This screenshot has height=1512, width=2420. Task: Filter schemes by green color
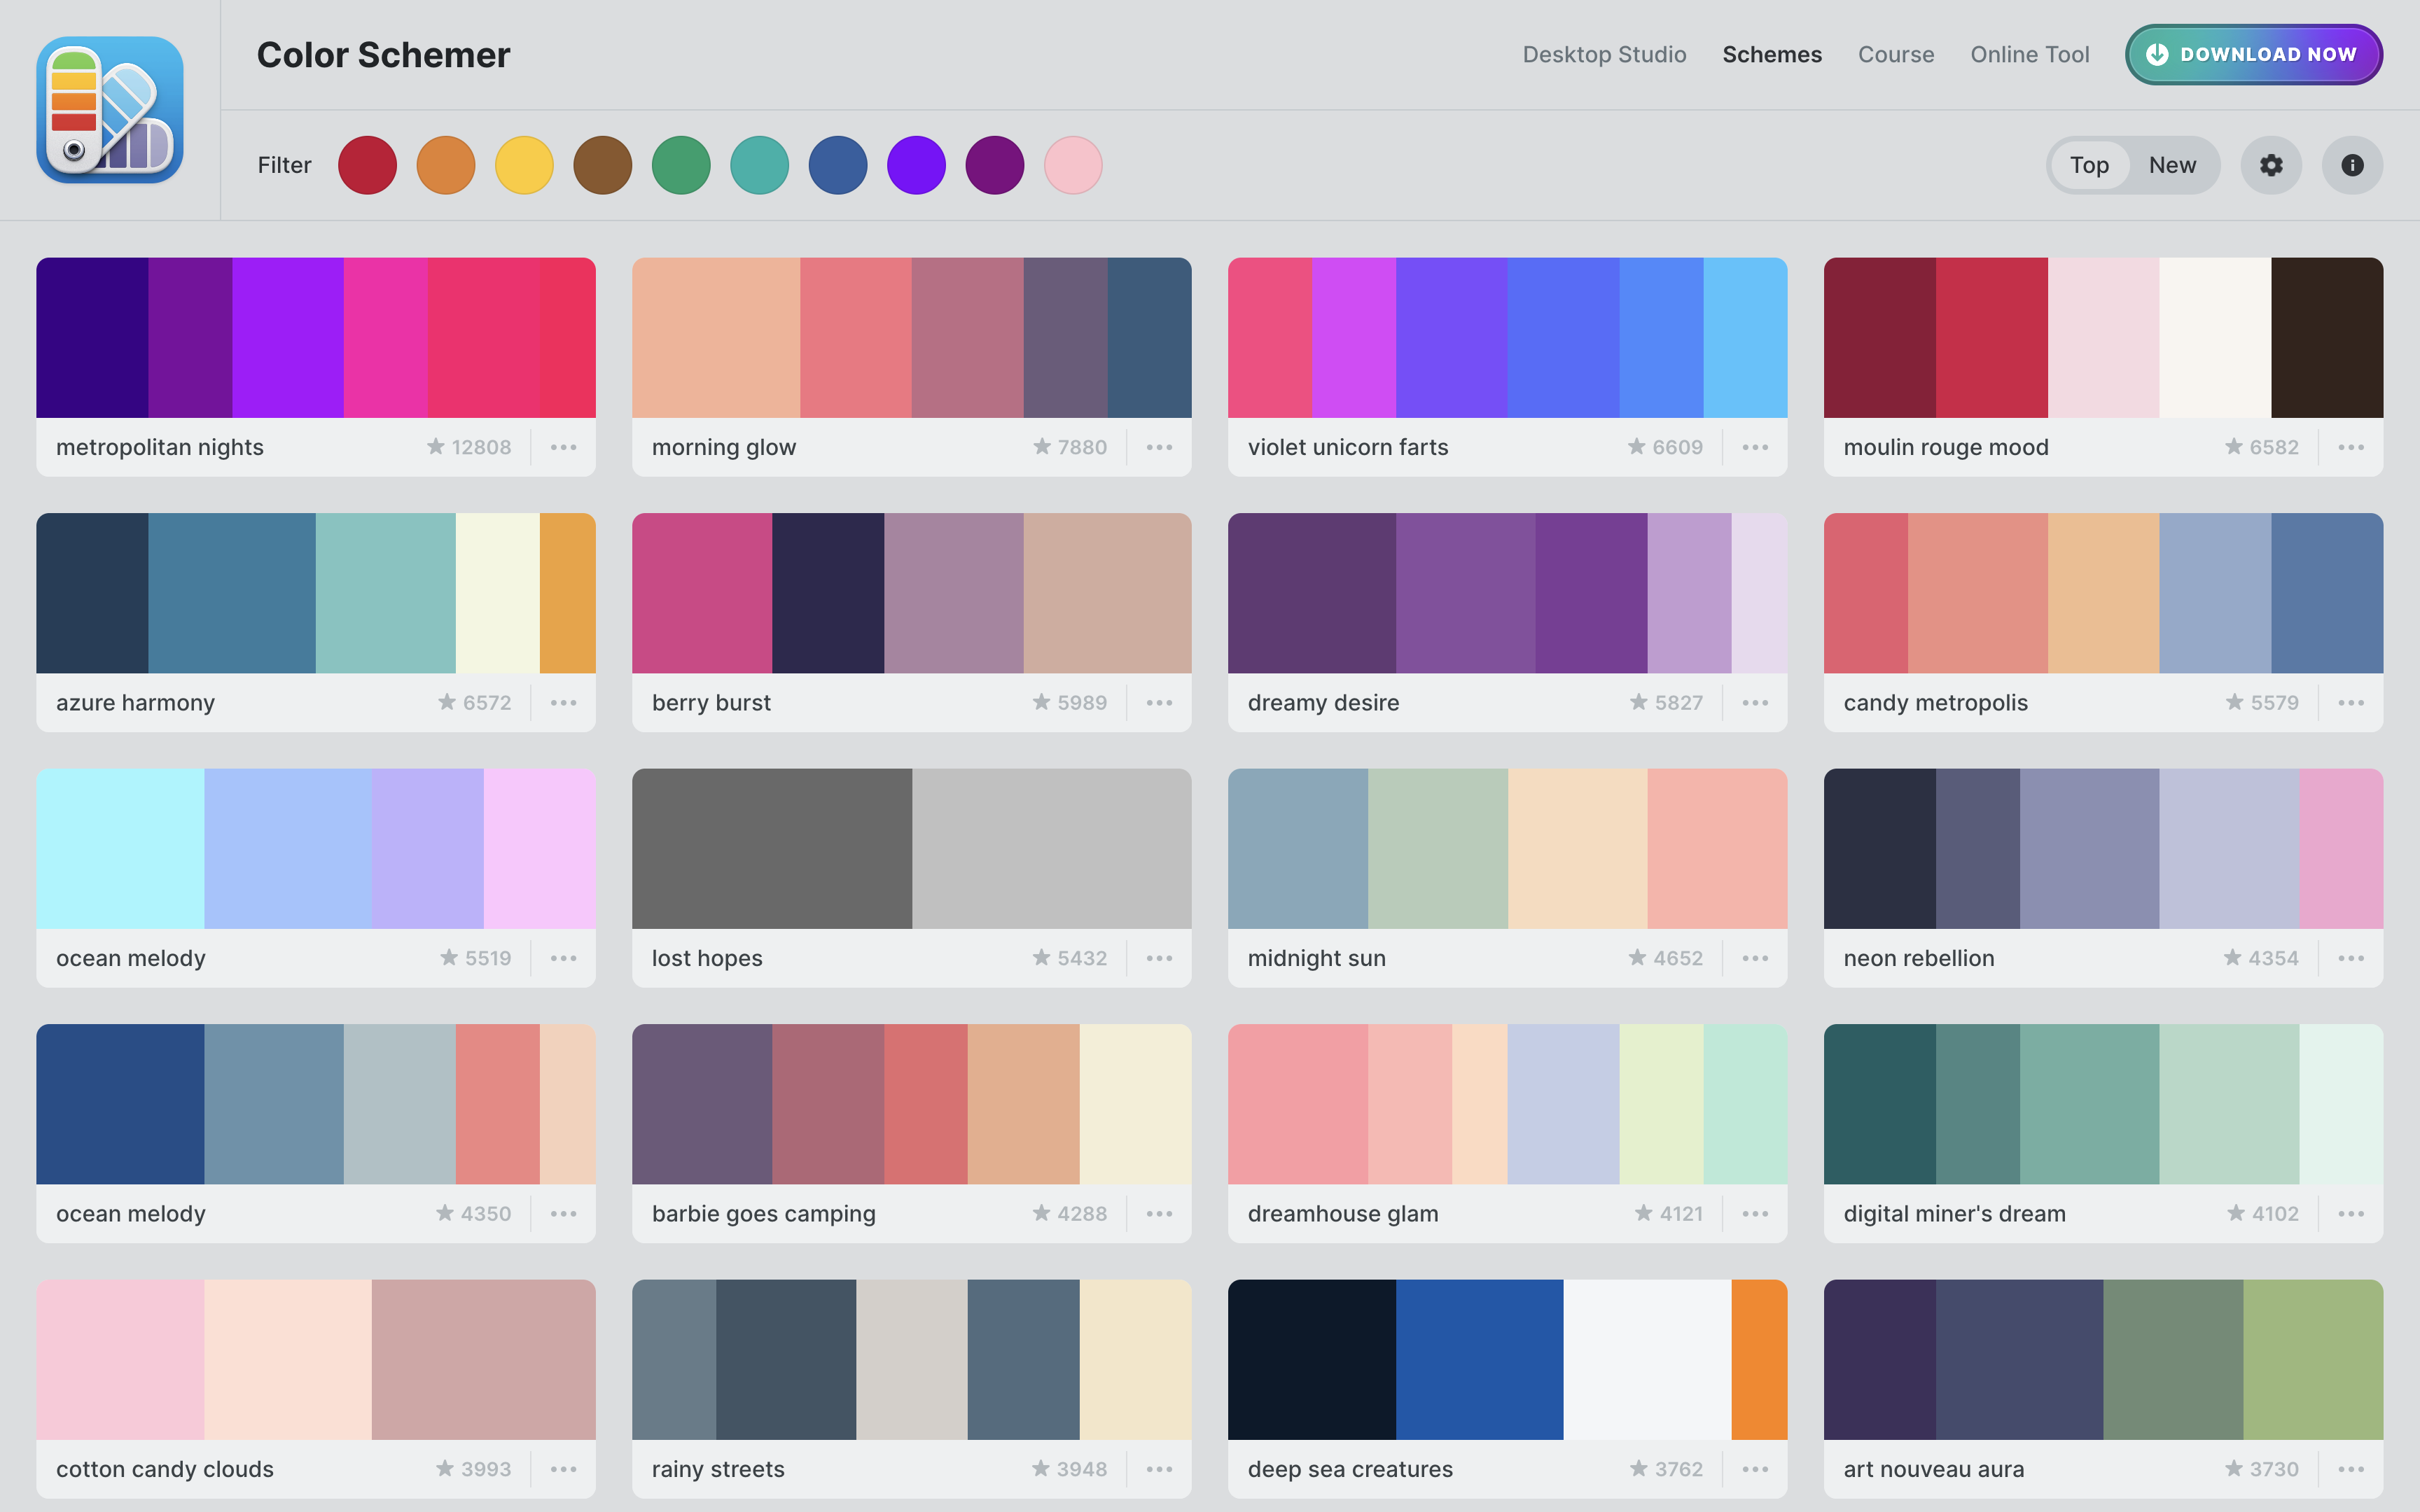(681, 165)
